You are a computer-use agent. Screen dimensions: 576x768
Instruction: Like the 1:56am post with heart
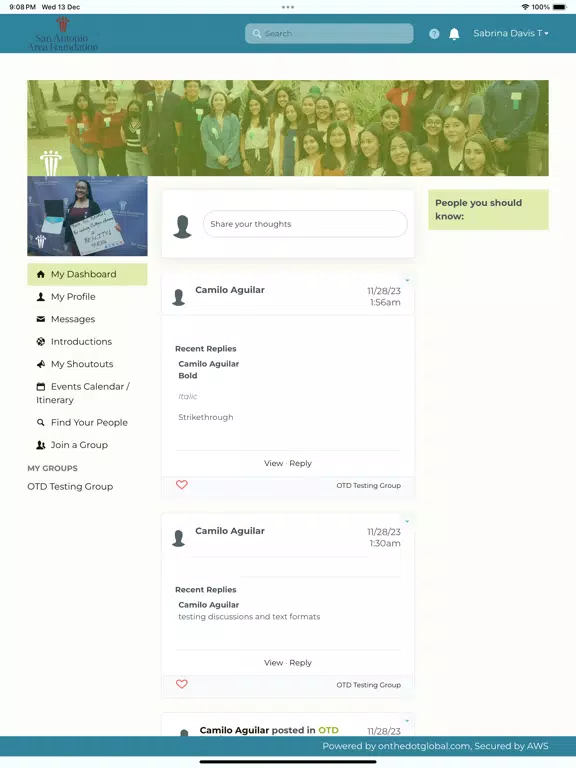[182, 484]
